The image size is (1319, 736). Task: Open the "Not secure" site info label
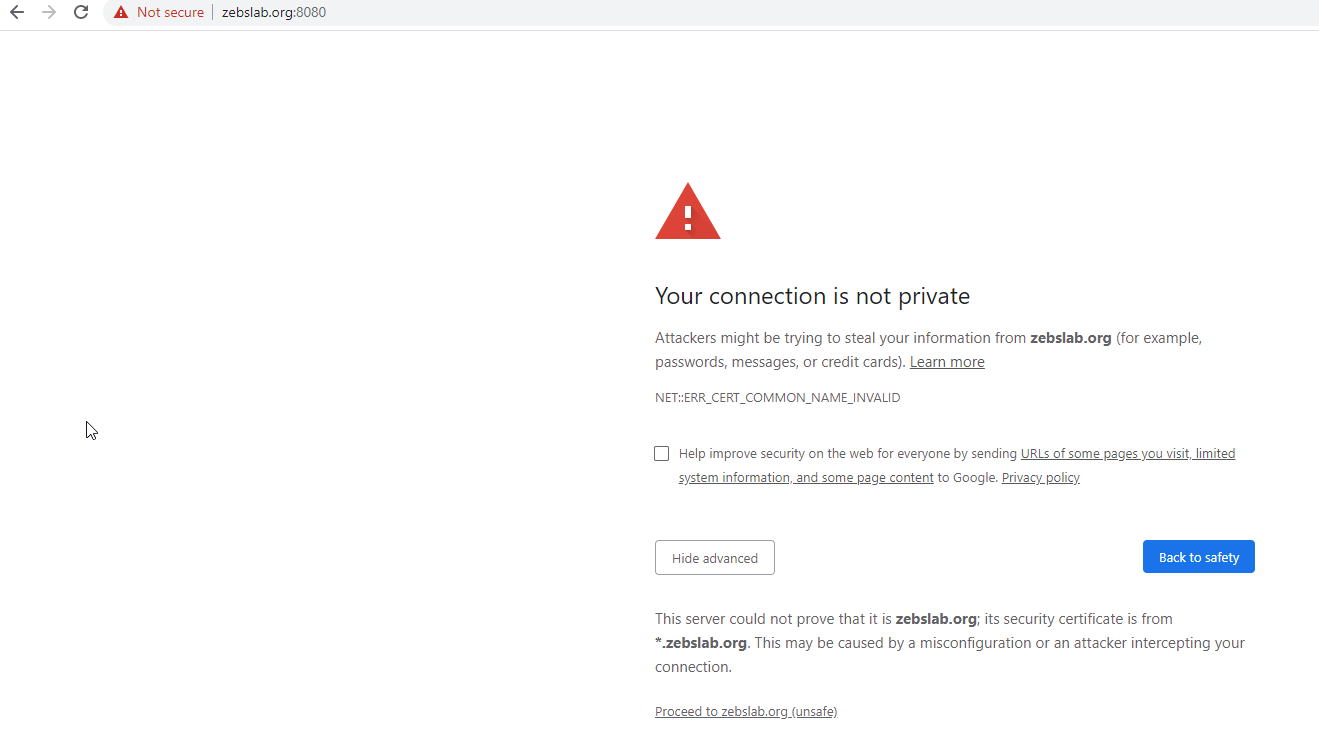[x=170, y=12]
